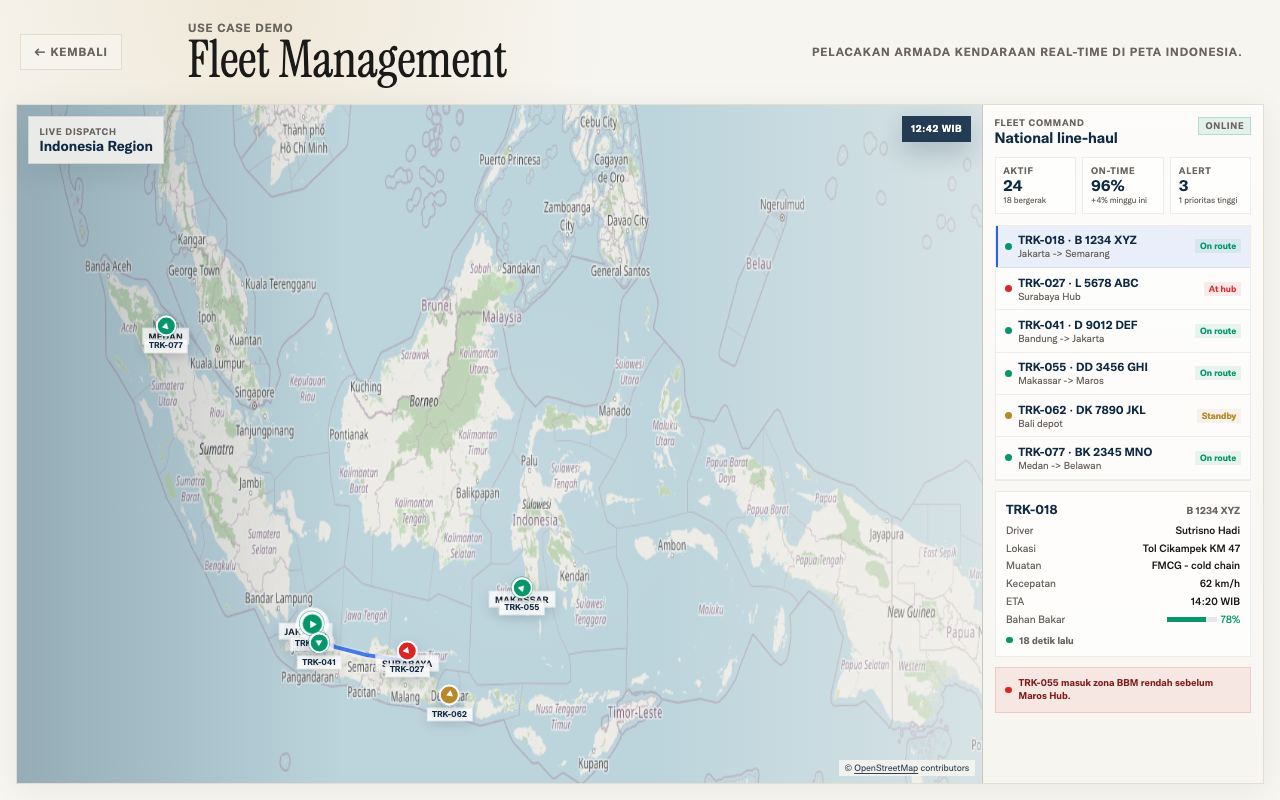1280x800 pixels.
Task: Click the Standby status tag
Action: pos(1219,416)
